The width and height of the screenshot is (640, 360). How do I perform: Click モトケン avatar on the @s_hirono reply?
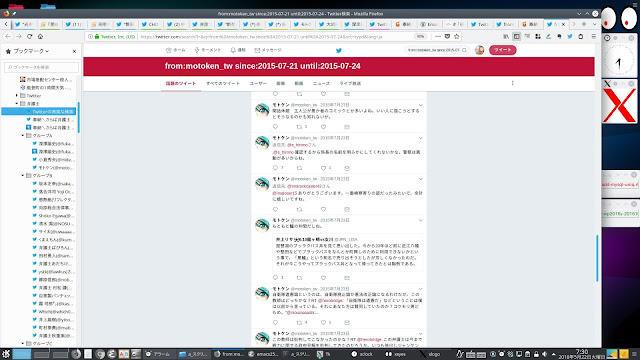coord(262,143)
